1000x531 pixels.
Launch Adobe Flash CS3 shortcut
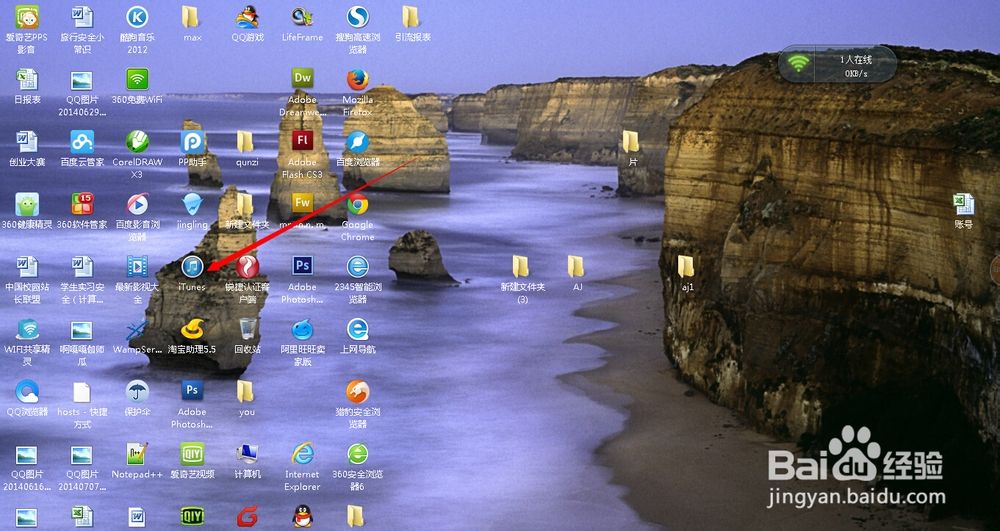click(x=302, y=141)
